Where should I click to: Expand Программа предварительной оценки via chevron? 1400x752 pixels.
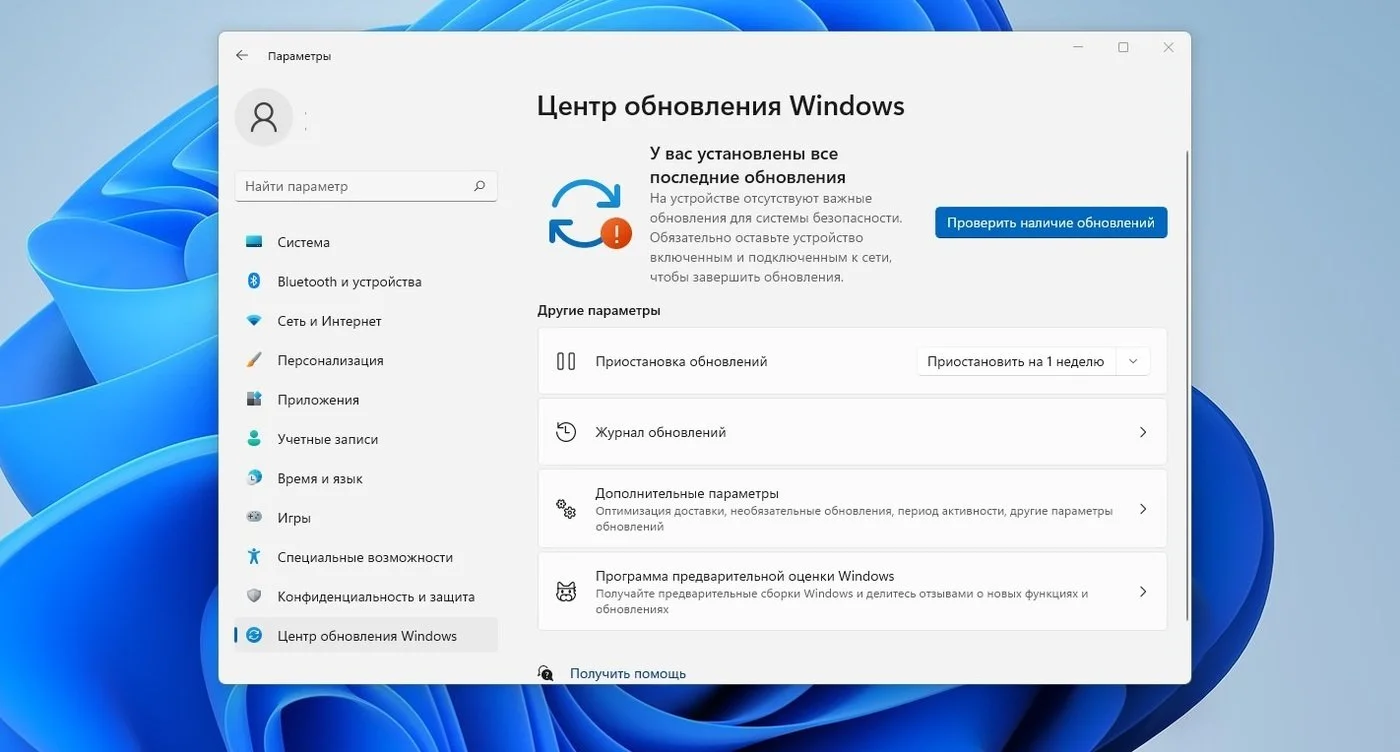pyautogui.click(x=1143, y=591)
